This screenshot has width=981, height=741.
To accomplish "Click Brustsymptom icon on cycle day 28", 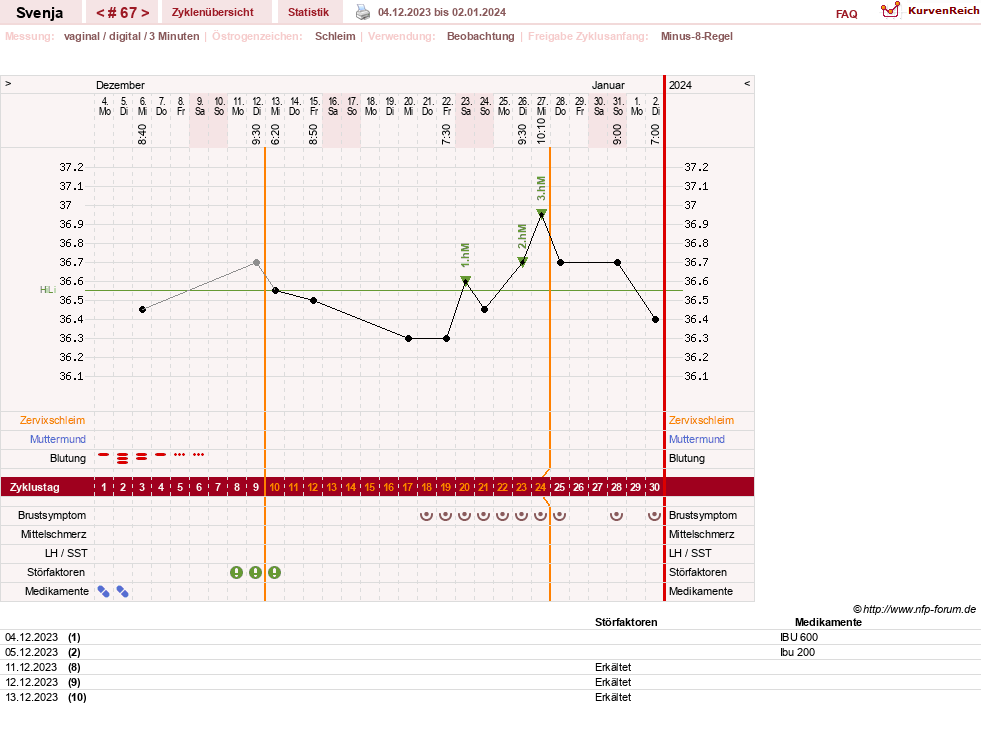I will tap(616, 515).
